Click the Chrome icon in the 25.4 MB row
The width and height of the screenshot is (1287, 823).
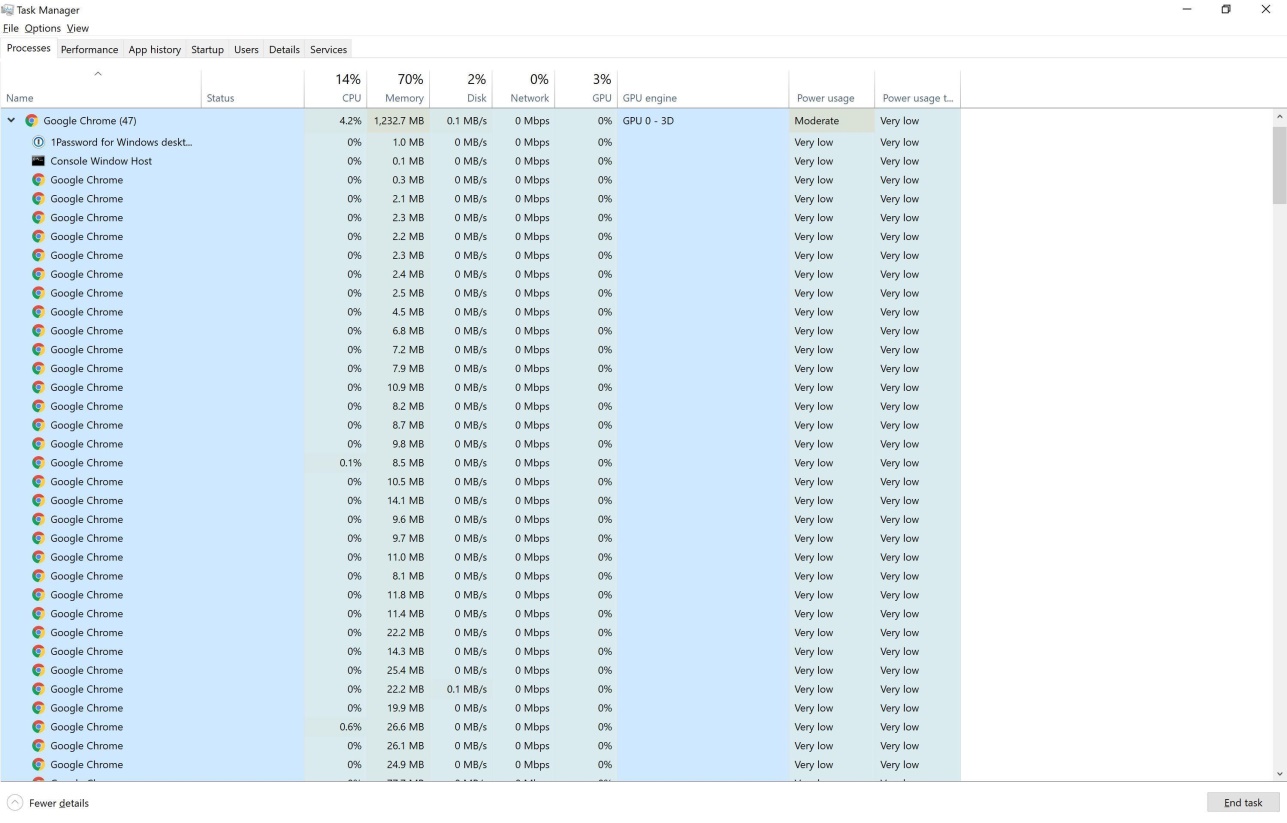(x=38, y=671)
